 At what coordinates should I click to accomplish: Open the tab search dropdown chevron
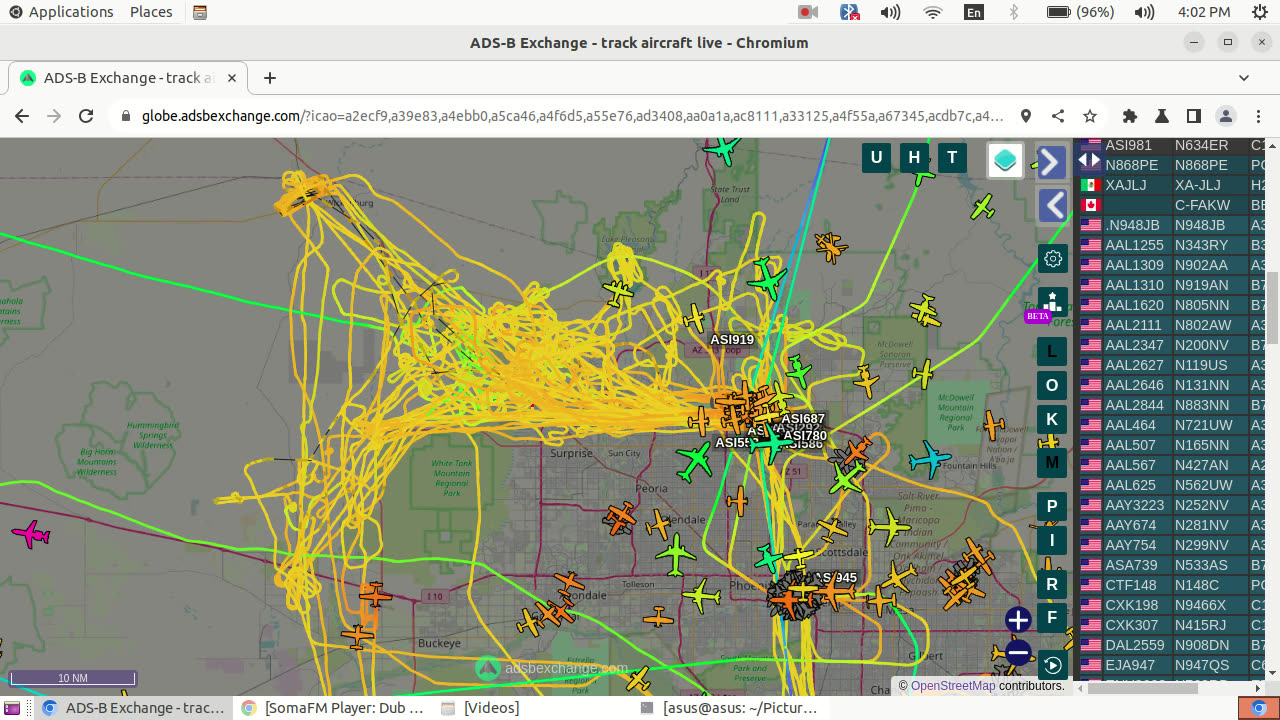(x=1244, y=78)
